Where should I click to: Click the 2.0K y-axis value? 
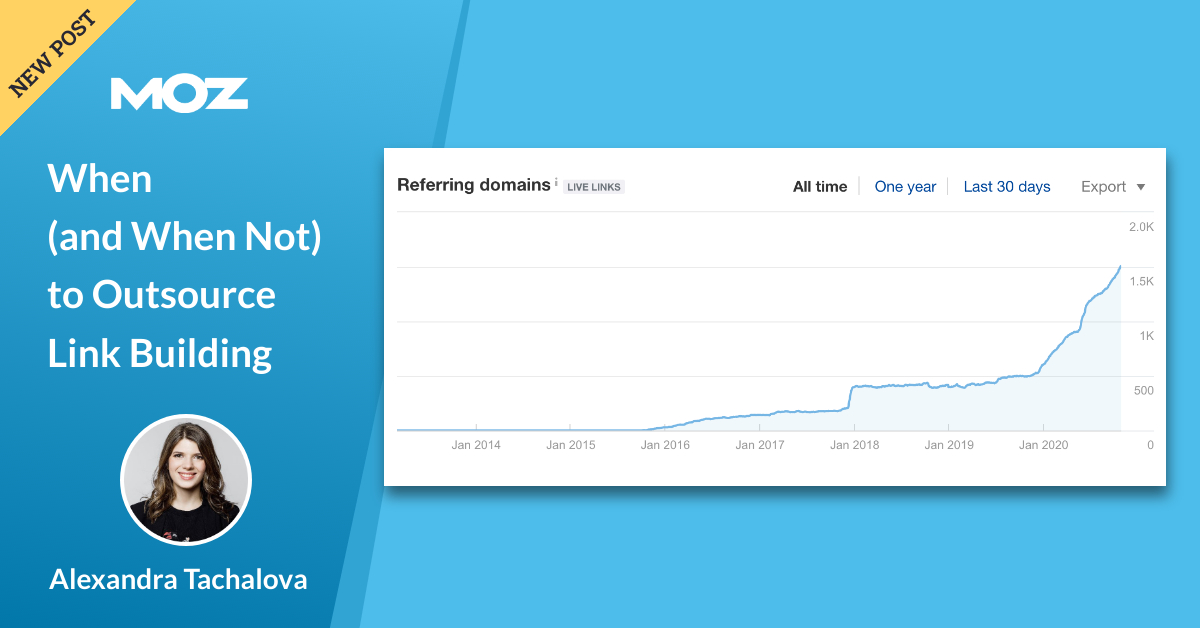click(1141, 227)
